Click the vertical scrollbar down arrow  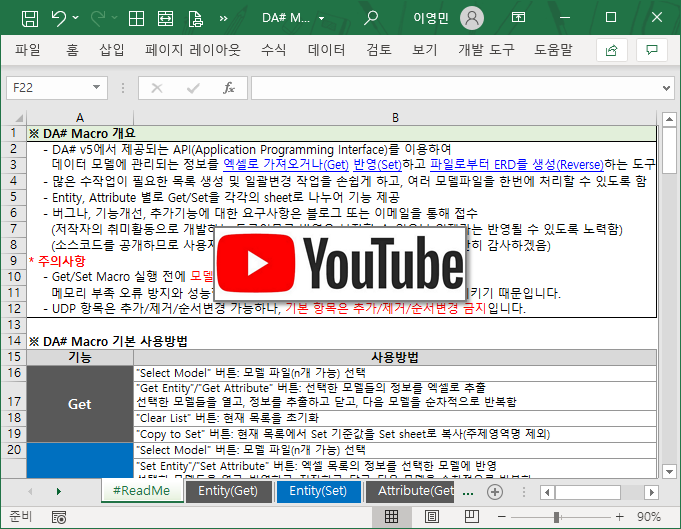coord(669,471)
